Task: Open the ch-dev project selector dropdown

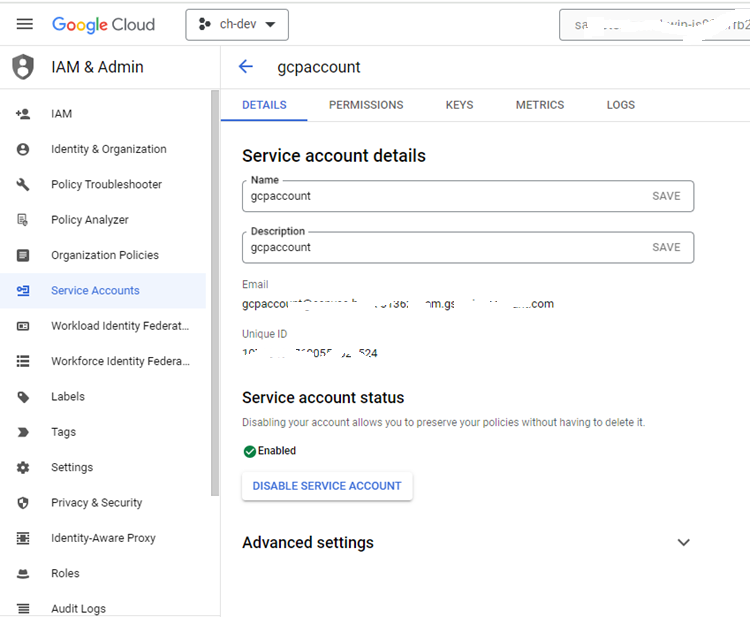Action: (x=237, y=25)
